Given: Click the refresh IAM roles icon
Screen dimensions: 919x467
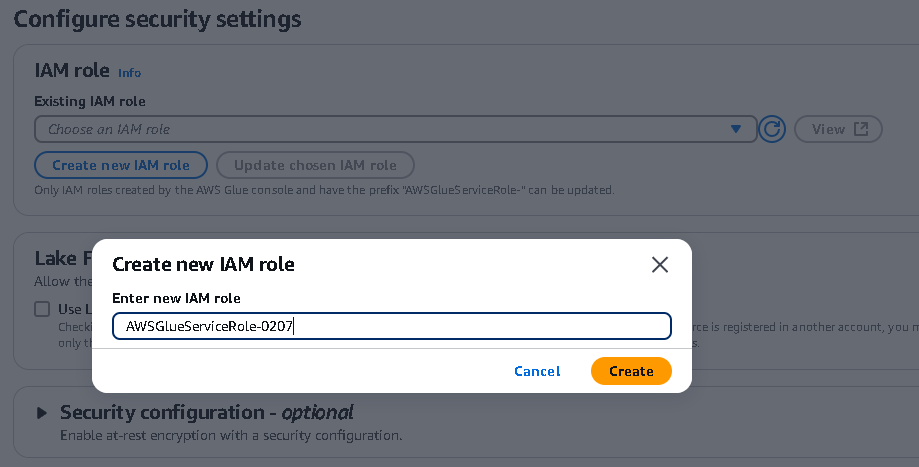Looking at the screenshot, I should pos(771,129).
